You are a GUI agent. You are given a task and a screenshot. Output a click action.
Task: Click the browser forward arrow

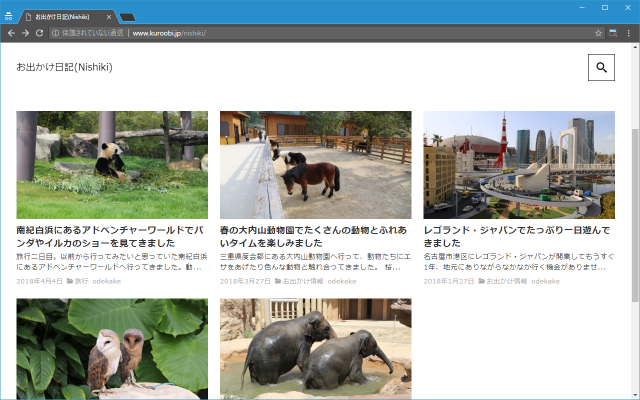[x=25, y=33]
